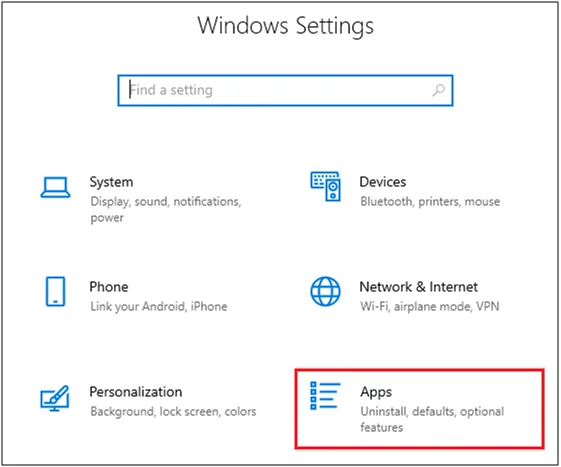Select the Phone category label
The height and width of the screenshot is (467, 561).
tap(109, 287)
